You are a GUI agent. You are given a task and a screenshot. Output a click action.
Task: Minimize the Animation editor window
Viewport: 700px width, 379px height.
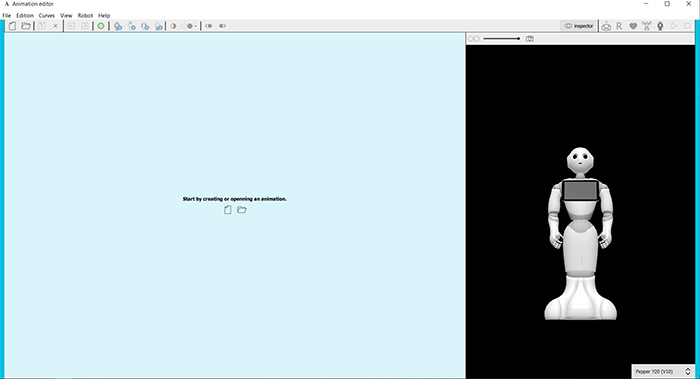646,4
